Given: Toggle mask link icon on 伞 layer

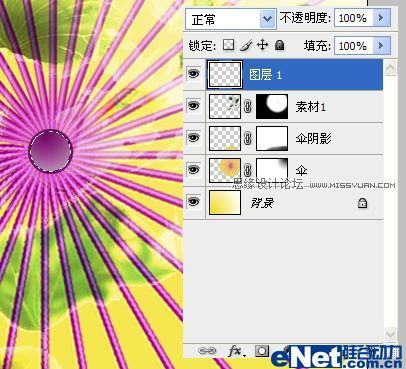Looking at the screenshot, I should tap(248, 170).
